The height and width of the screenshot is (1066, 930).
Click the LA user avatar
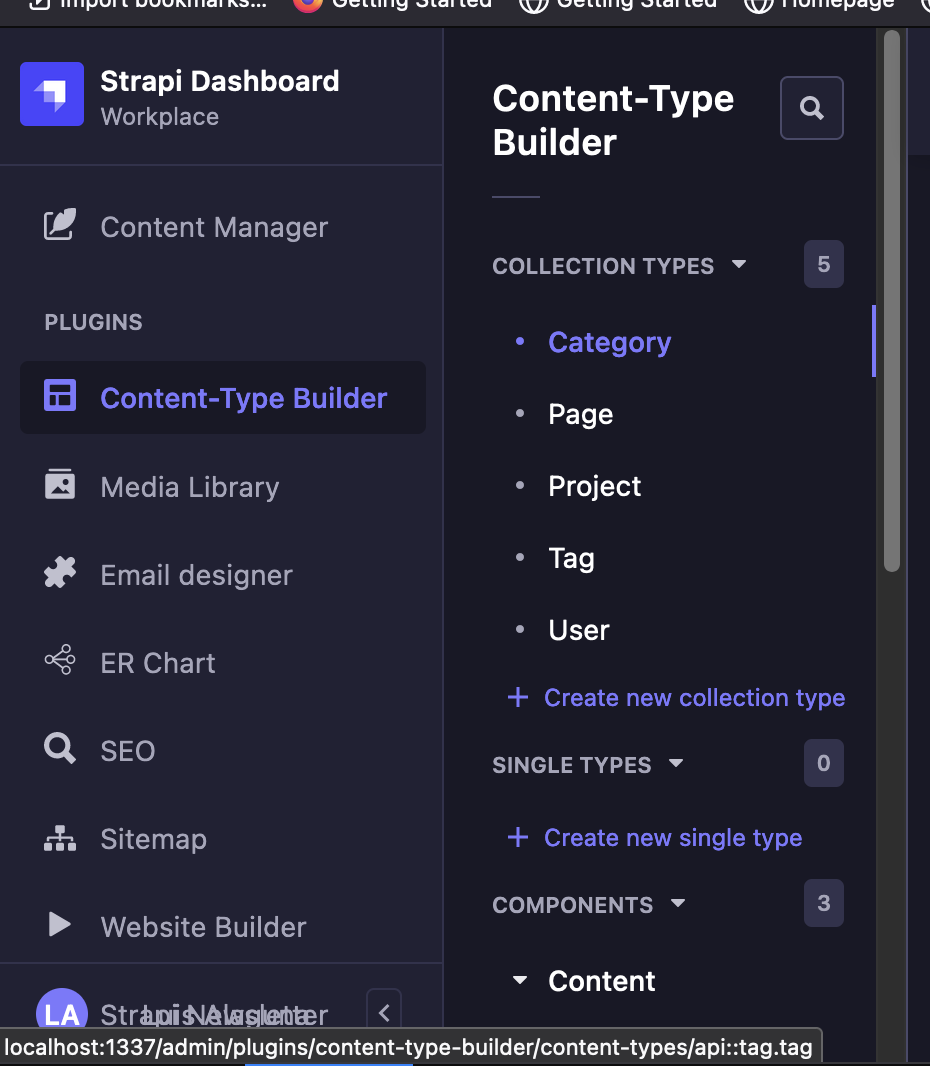tap(62, 1008)
